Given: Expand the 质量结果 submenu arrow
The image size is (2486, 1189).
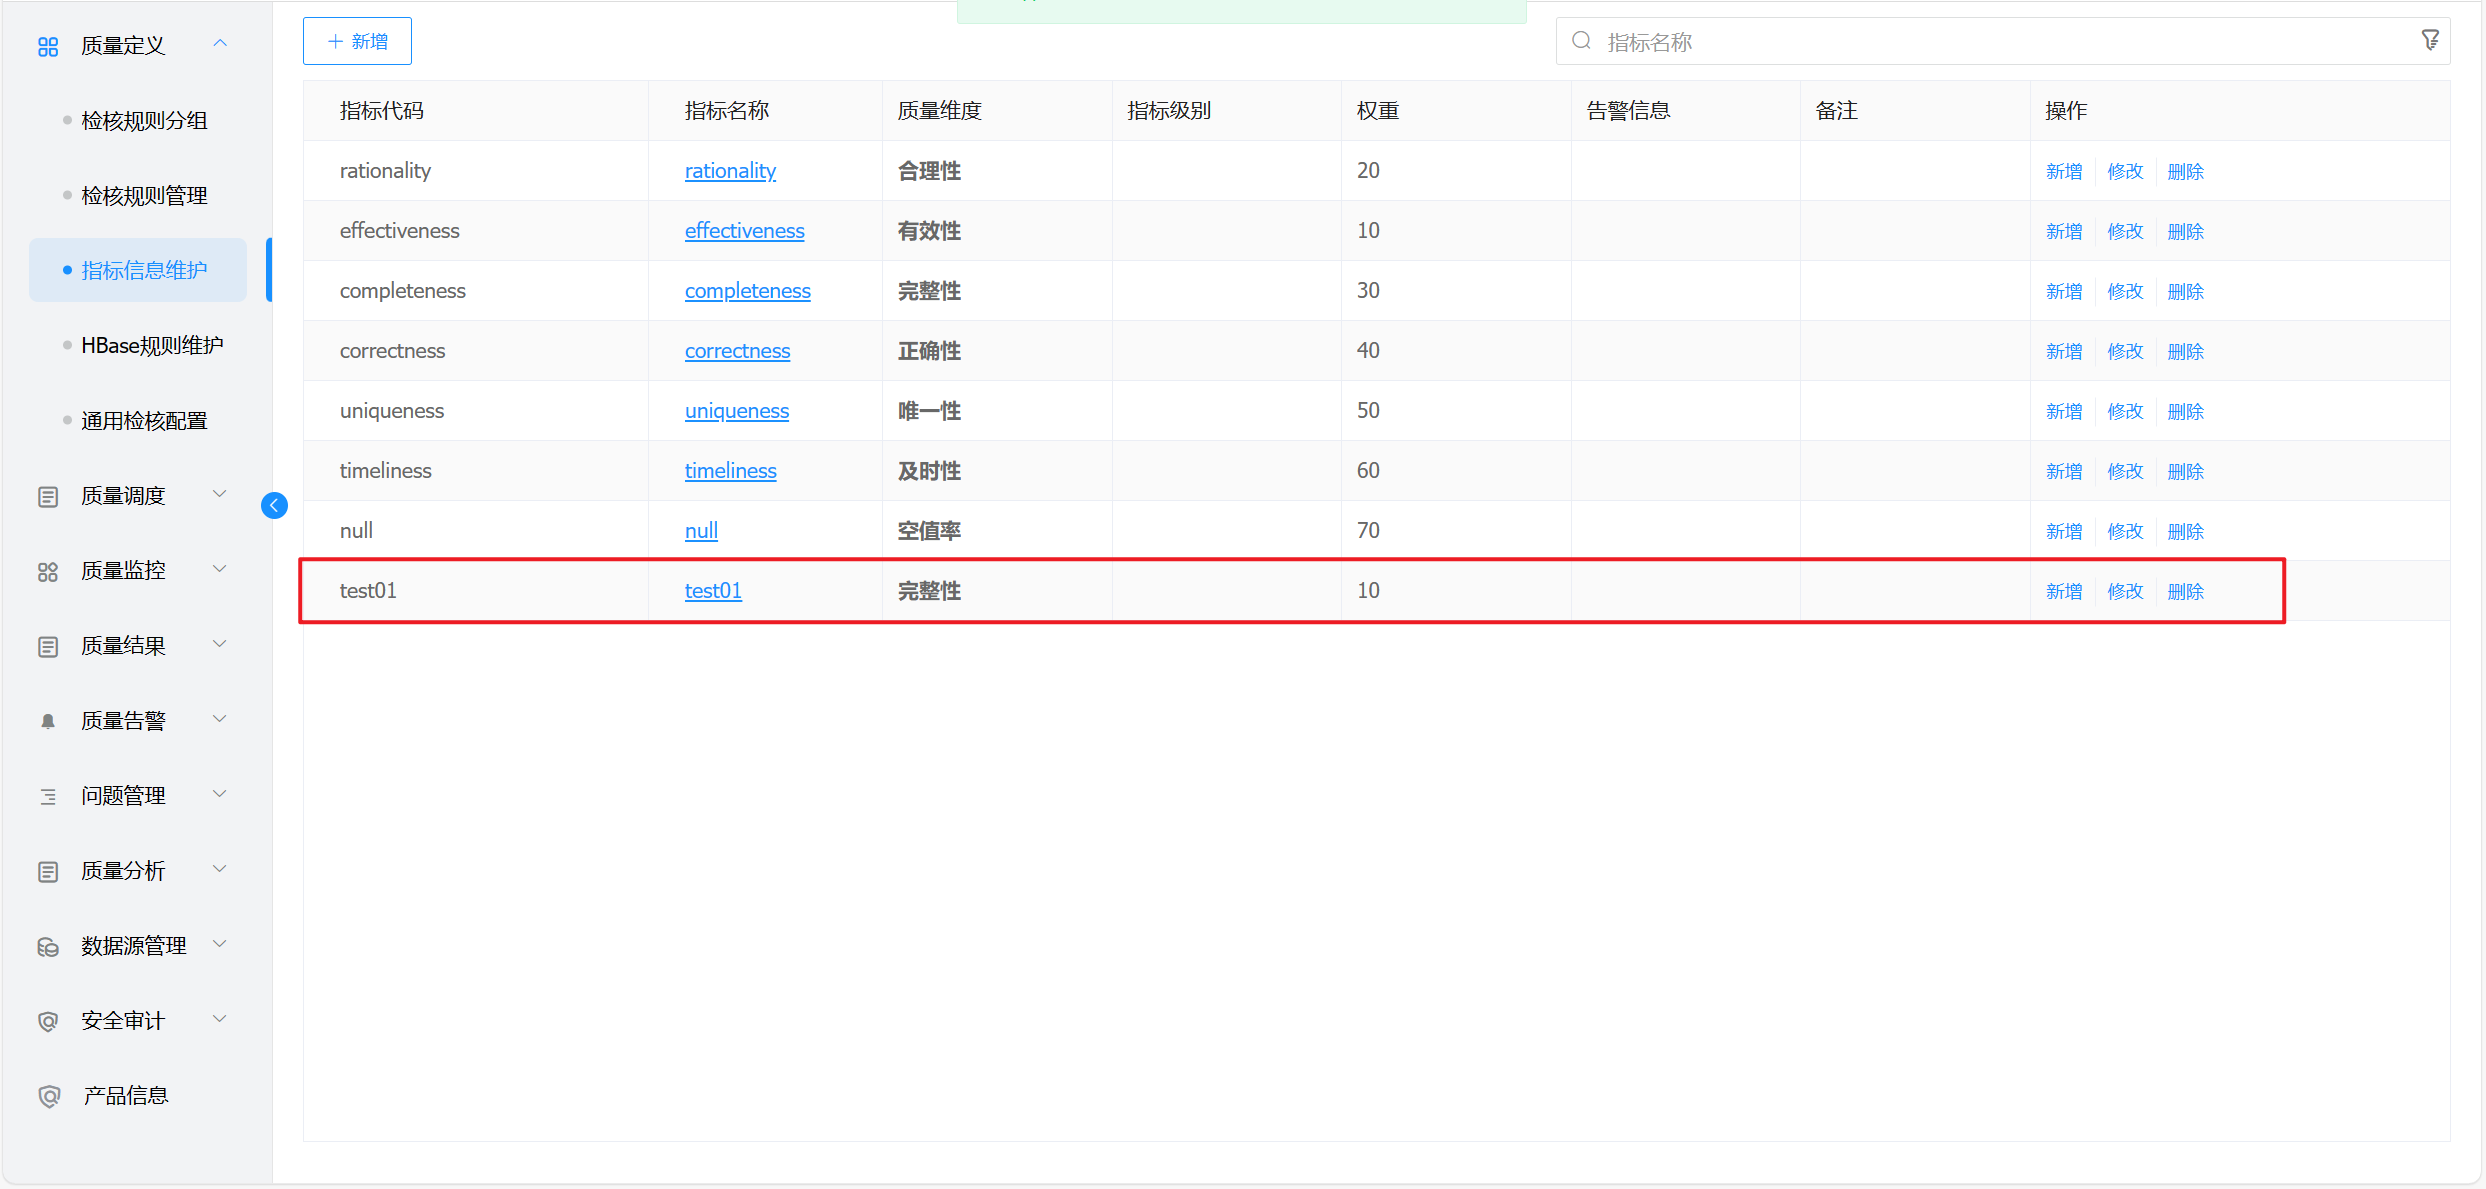Looking at the screenshot, I should tap(221, 644).
